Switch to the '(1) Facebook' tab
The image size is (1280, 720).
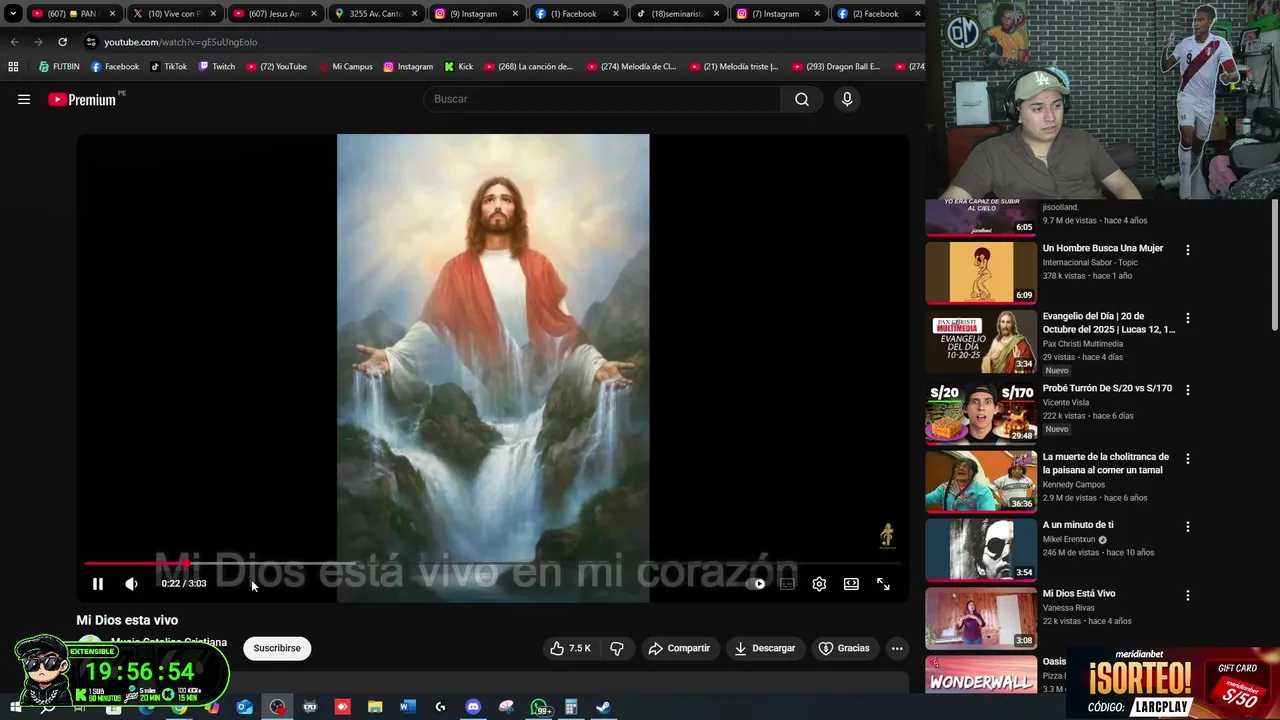click(577, 14)
